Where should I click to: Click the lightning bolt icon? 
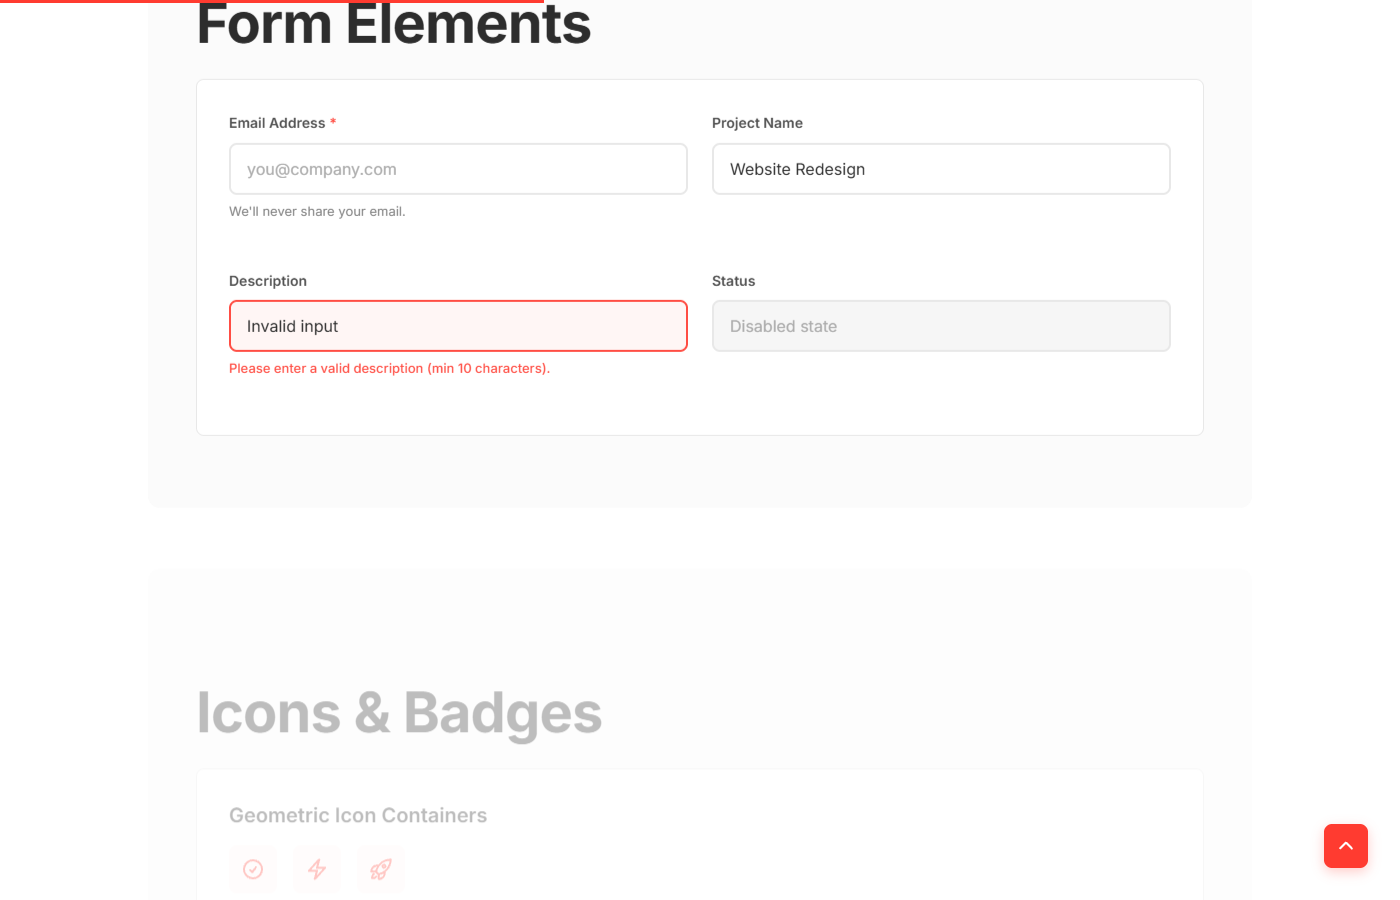point(317,869)
